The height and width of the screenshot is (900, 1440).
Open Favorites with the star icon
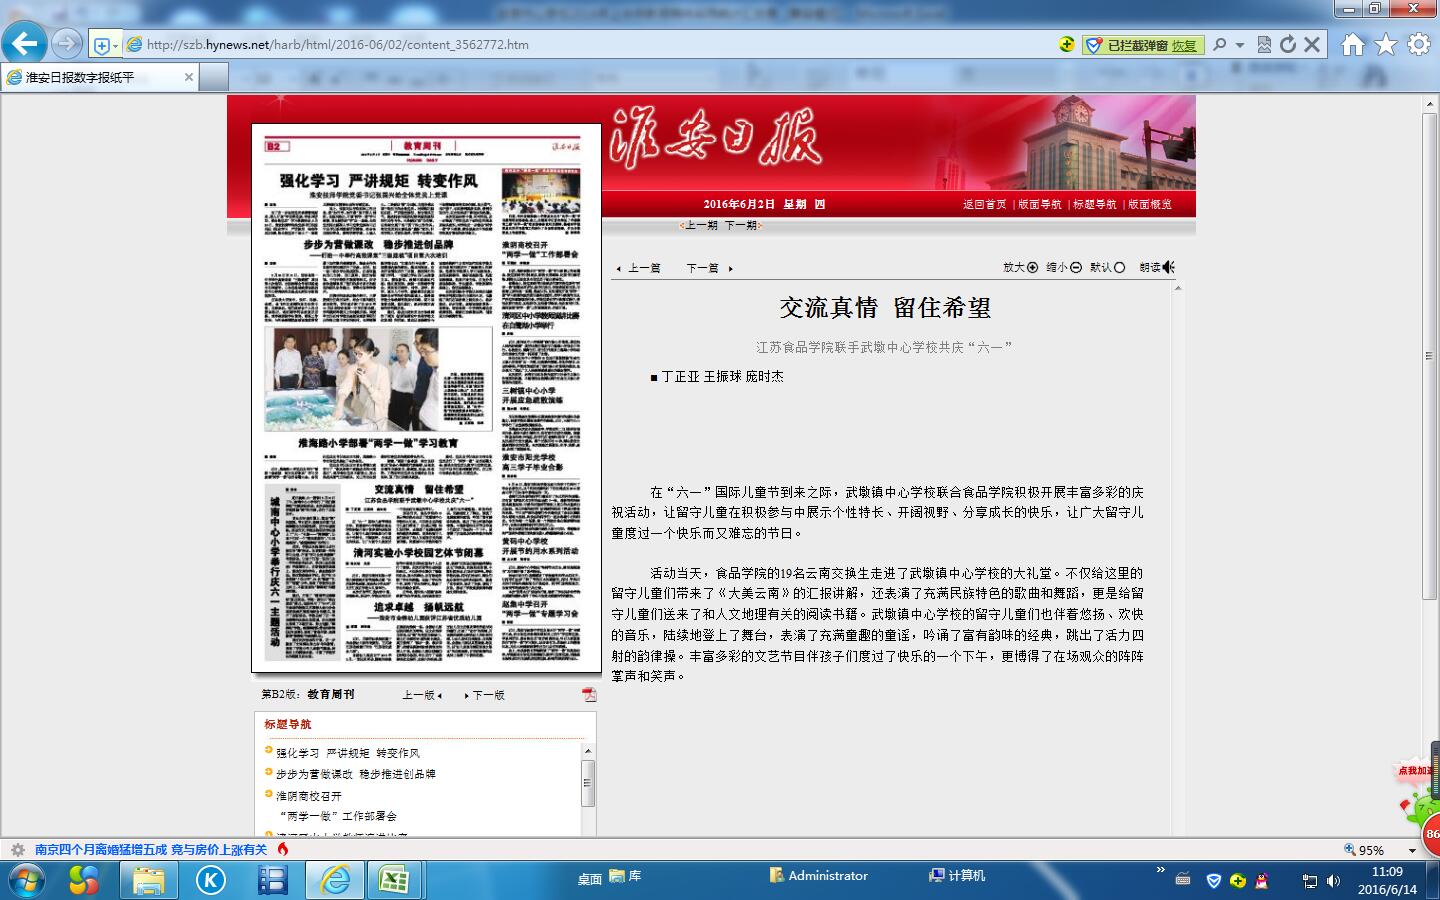(x=1386, y=44)
